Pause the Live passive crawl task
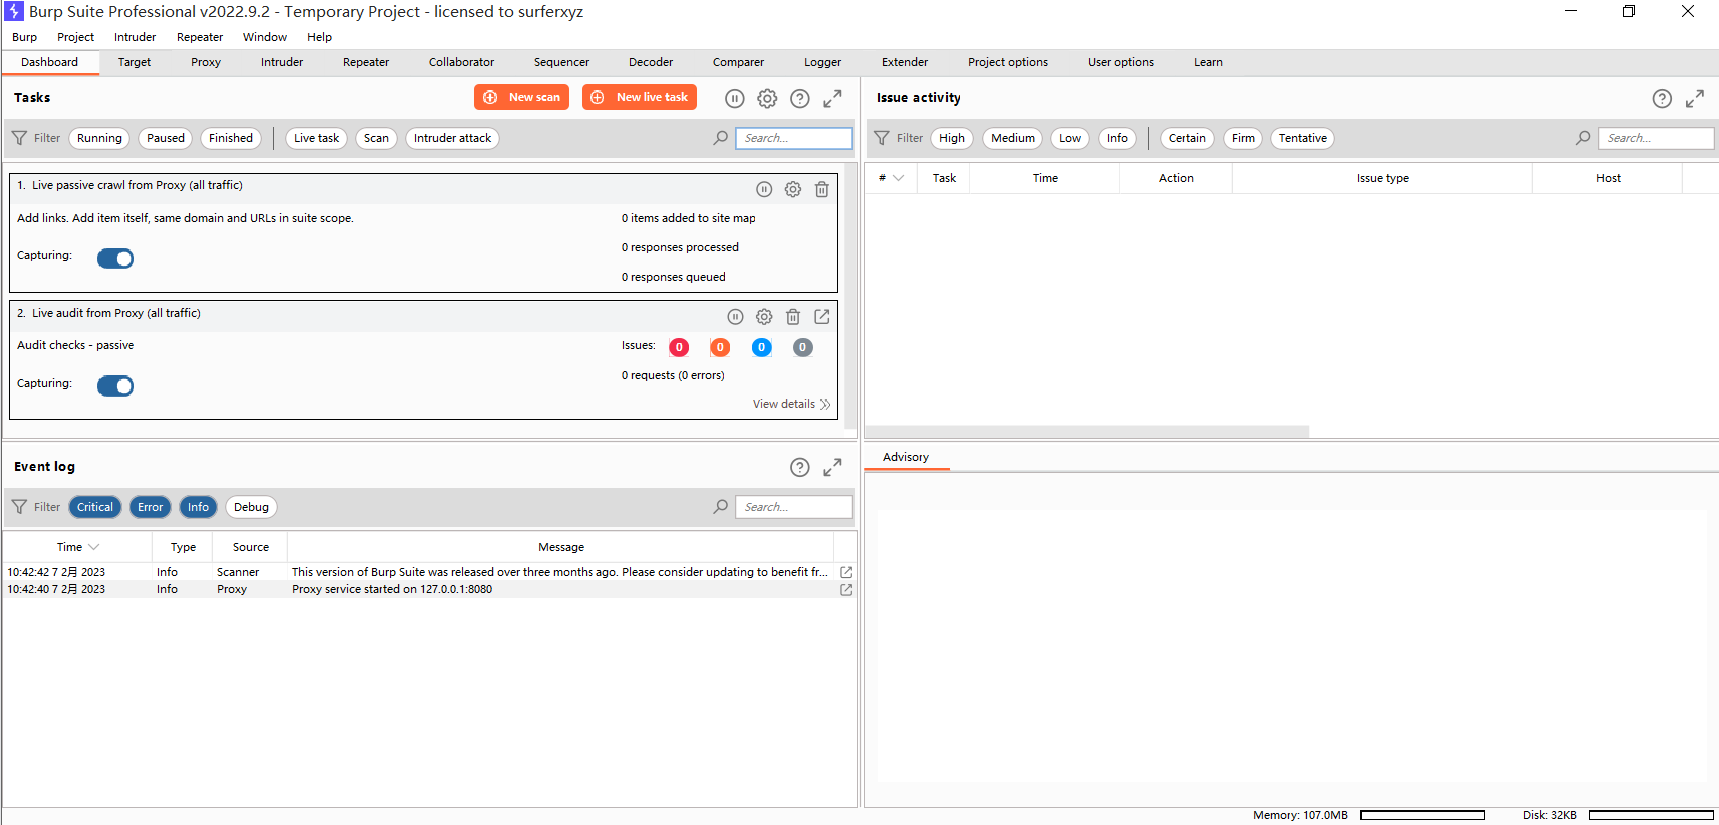This screenshot has height=825, width=1719. [x=764, y=189]
